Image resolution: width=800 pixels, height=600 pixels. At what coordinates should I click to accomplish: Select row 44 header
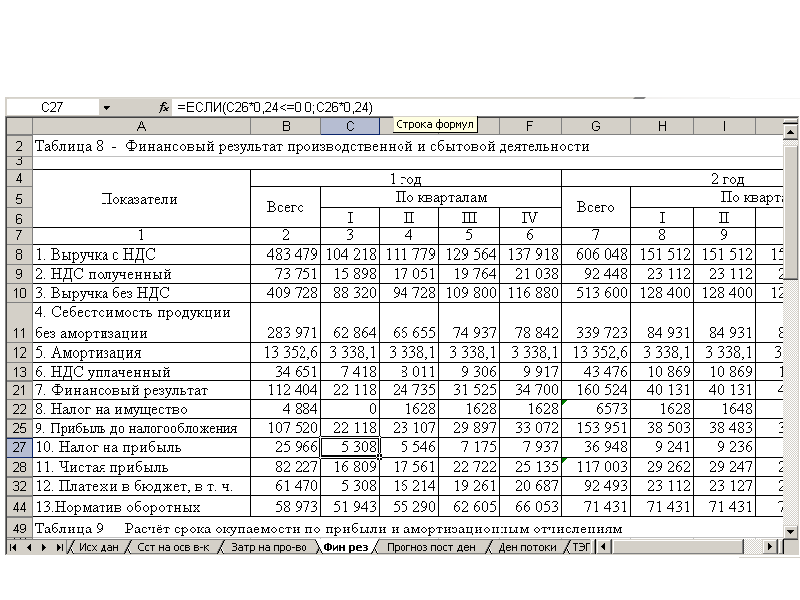pos(19,507)
